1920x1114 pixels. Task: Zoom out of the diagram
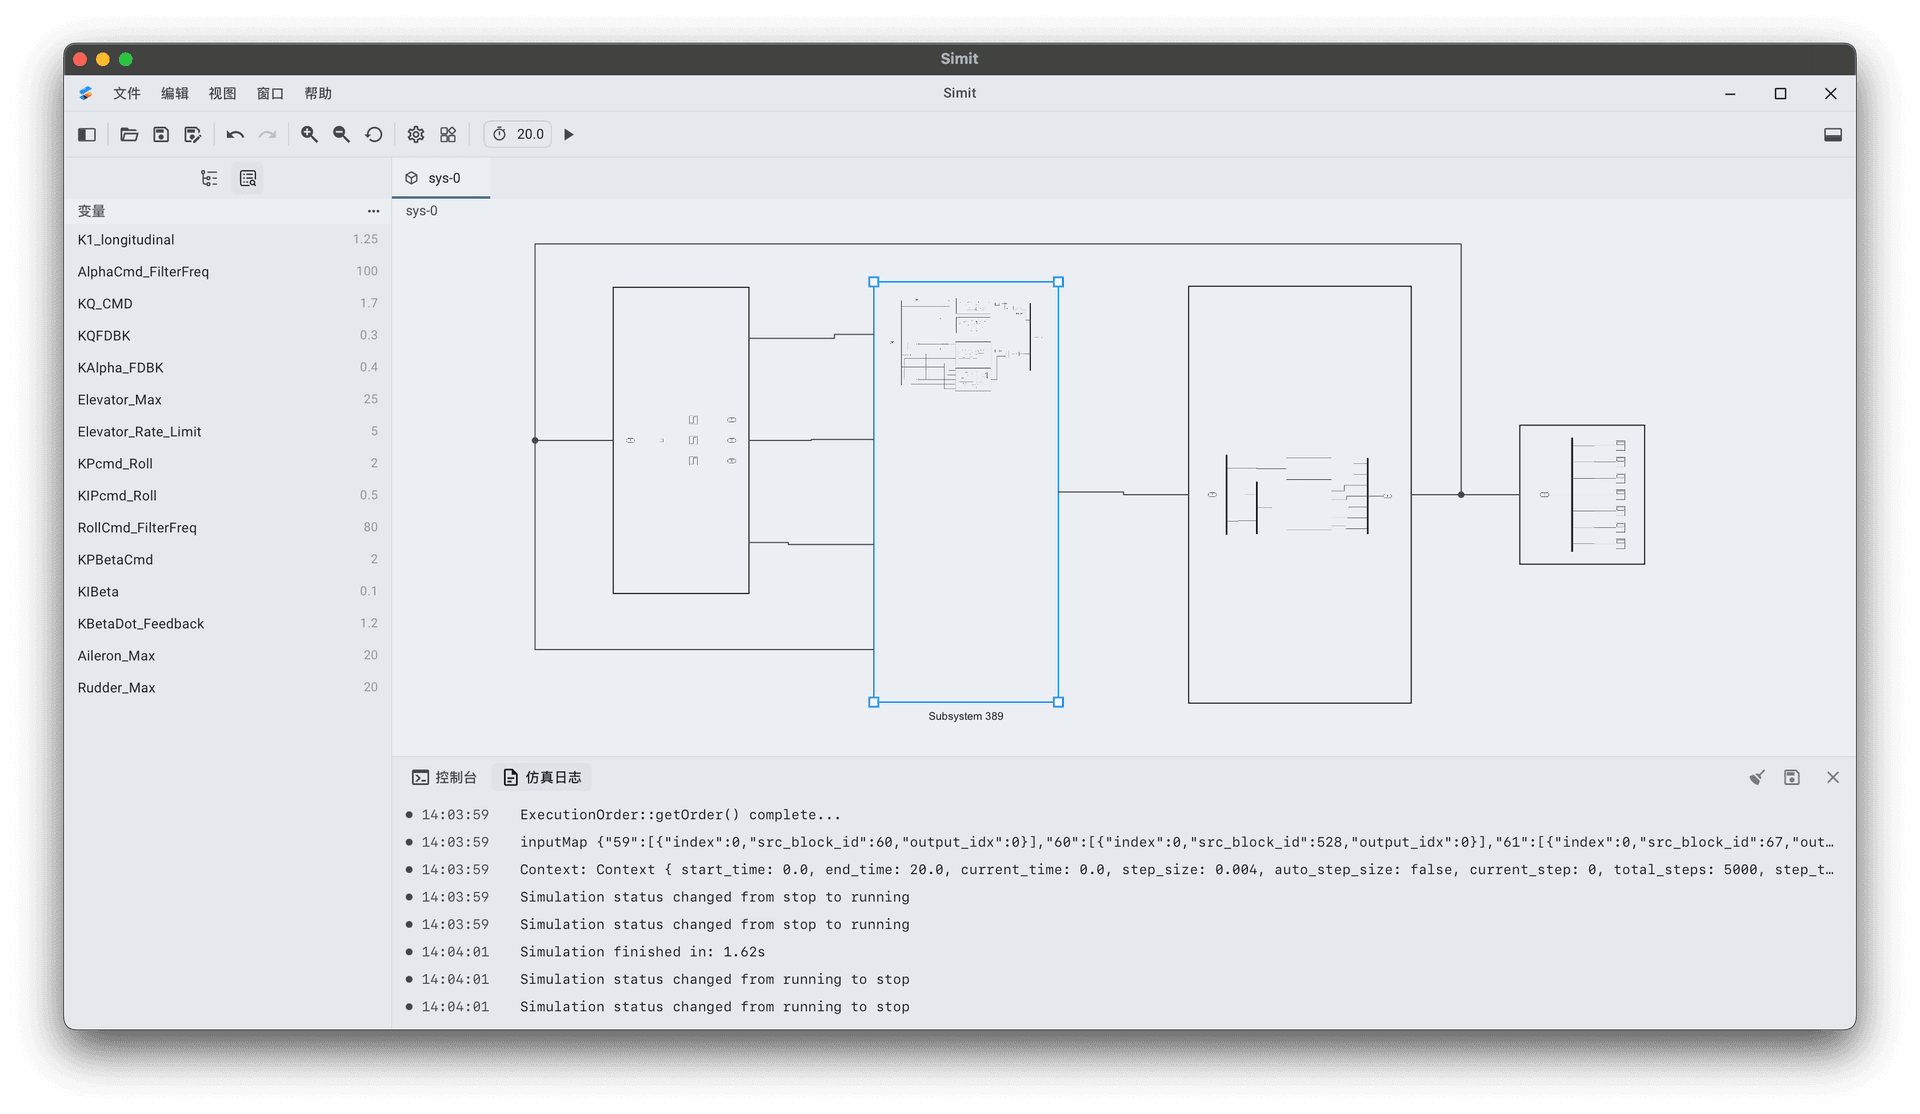point(342,134)
